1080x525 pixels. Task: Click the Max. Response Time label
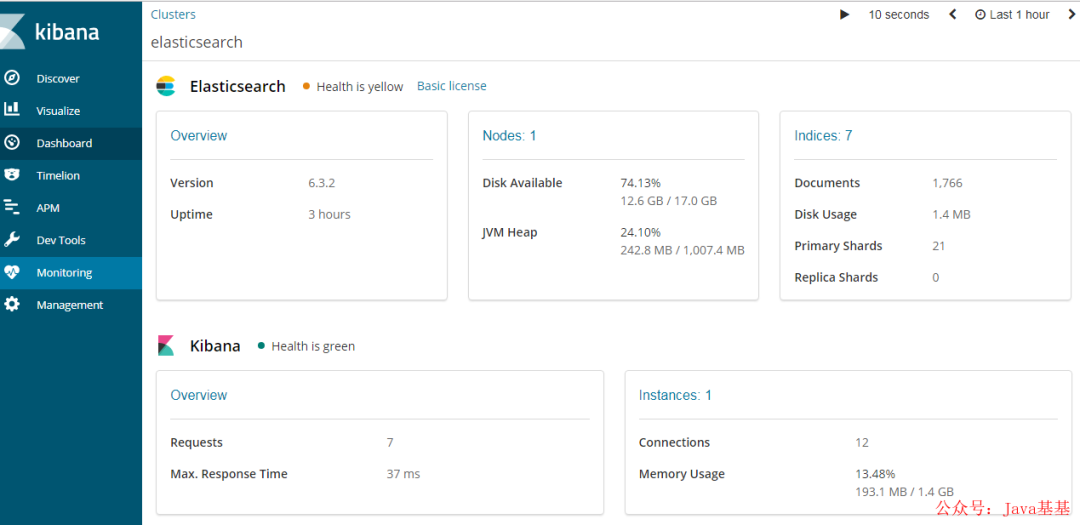229,474
